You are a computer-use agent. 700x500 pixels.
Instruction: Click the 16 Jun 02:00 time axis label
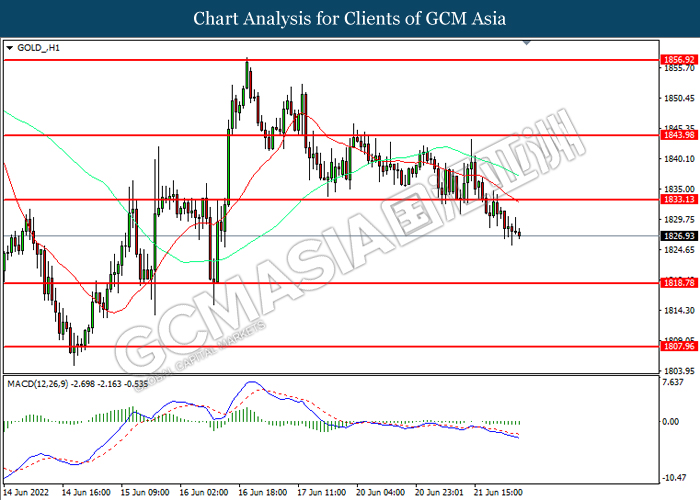coord(204,492)
